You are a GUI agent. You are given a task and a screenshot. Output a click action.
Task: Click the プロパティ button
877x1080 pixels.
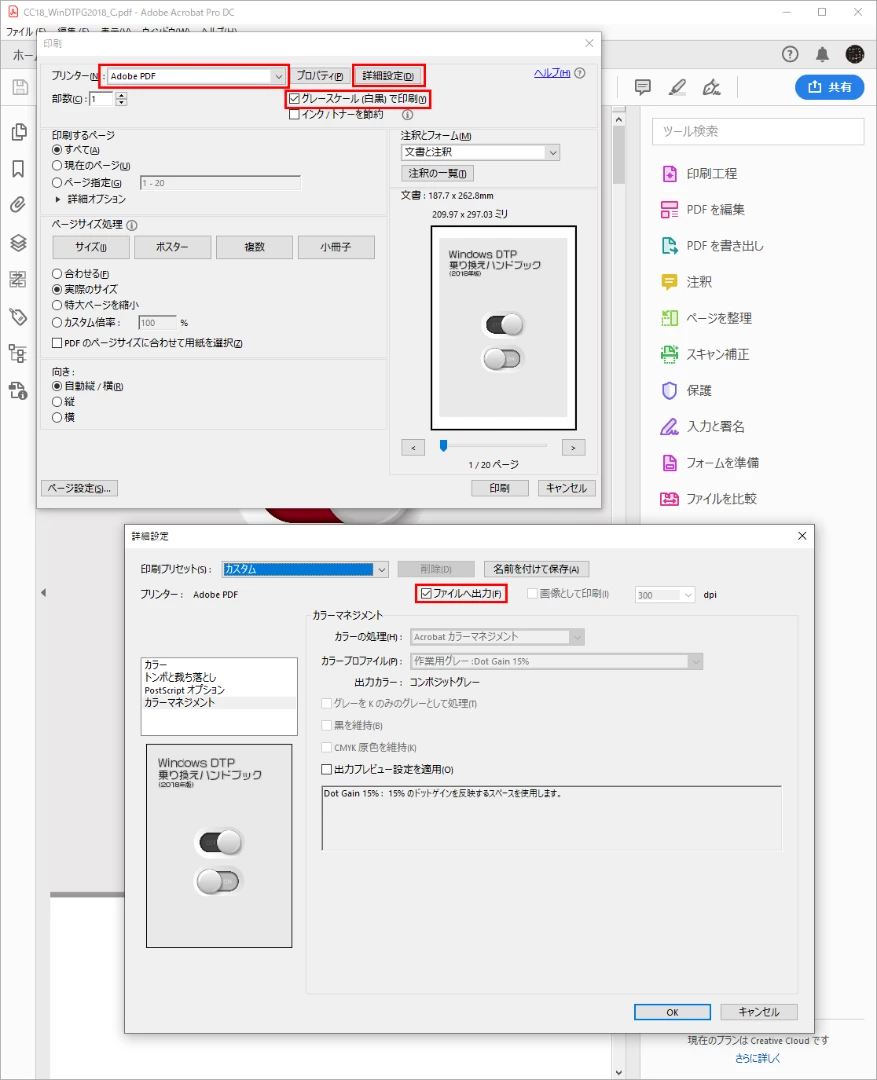pos(320,76)
